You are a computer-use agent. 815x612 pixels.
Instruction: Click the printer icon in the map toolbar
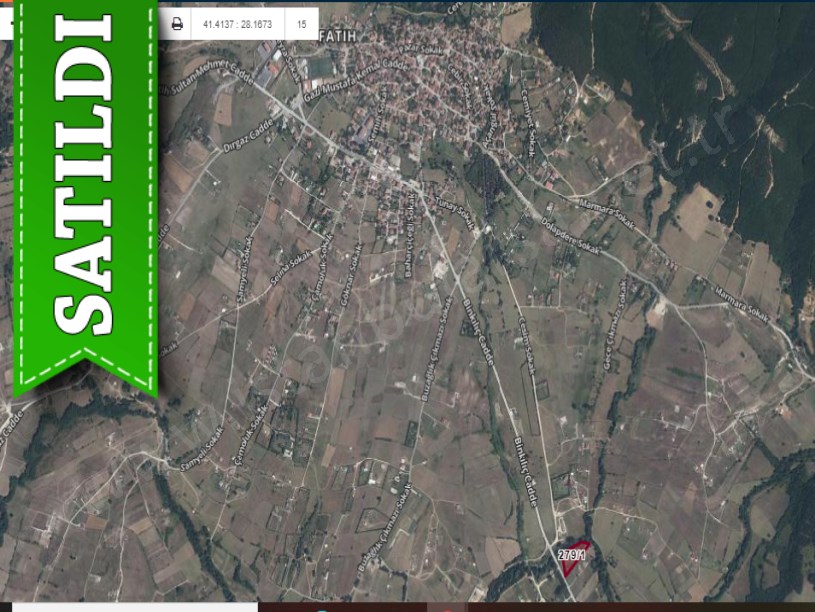[x=177, y=23]
